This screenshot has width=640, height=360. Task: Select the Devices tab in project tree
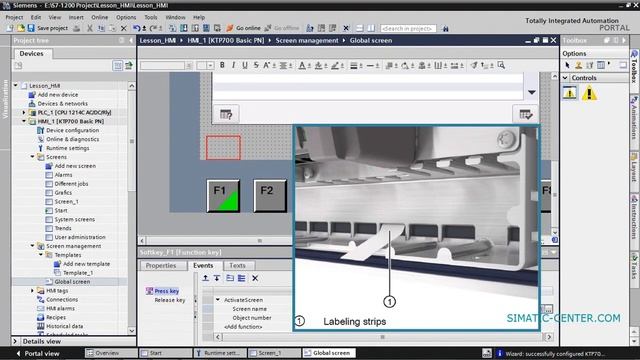click(x=31, y=53)
